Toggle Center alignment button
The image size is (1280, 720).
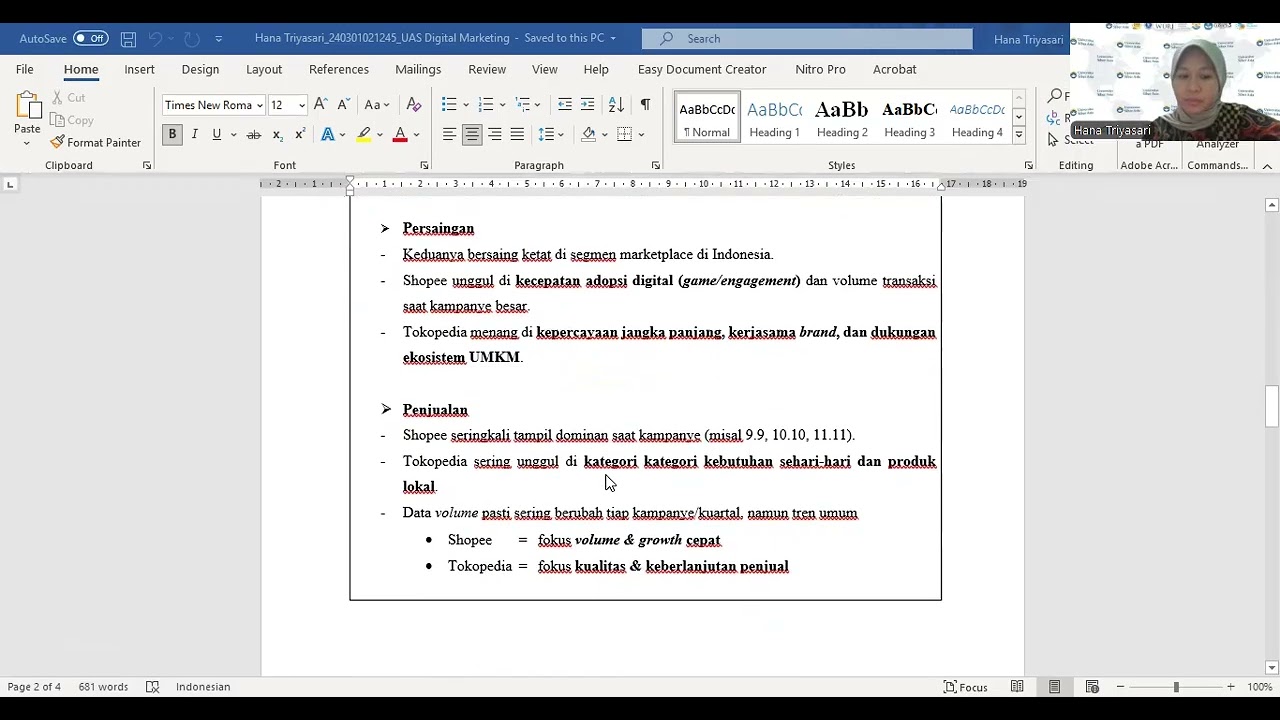tap(472, 134)
